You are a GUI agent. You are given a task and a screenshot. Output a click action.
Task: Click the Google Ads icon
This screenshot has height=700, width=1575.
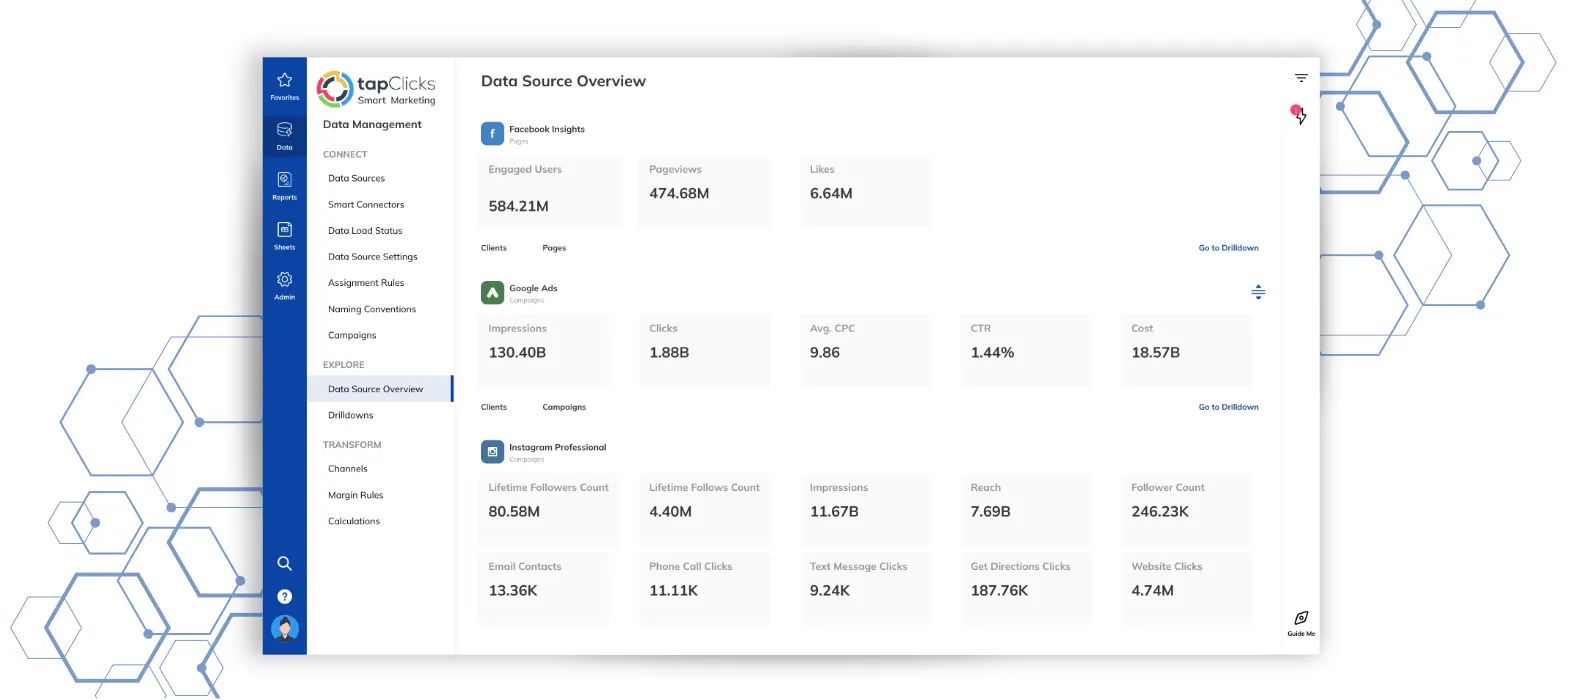click(492, 292)
